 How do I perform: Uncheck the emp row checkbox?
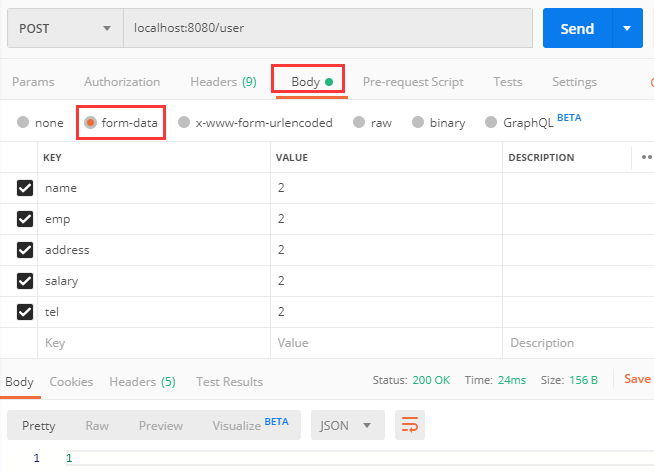[x=25, y=219]
